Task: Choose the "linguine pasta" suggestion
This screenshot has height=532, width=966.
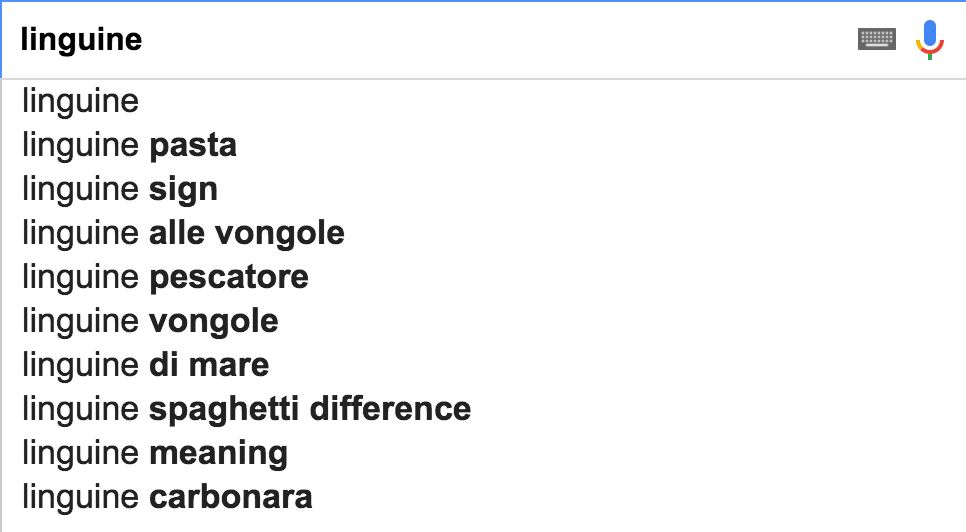Action: [129, 145]
